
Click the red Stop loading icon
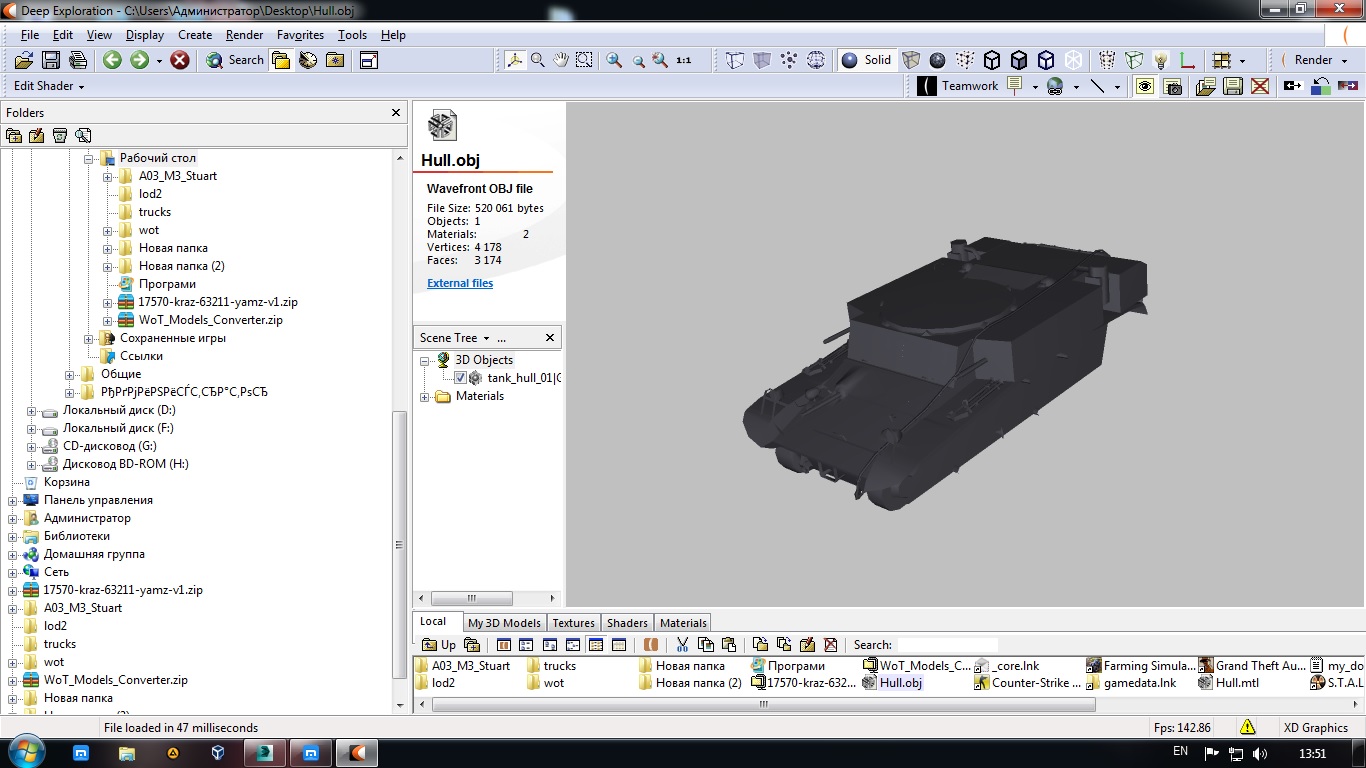(x=180, y=60)
